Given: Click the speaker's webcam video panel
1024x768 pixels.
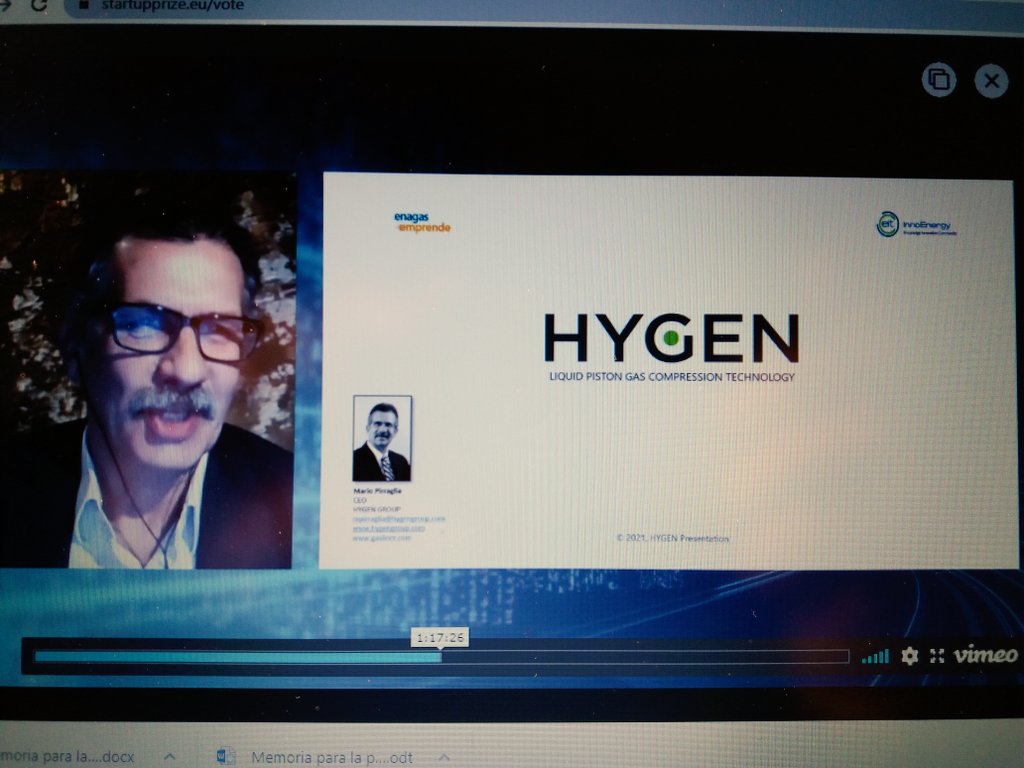Looking at the screenshot, I should coord(146,370).
